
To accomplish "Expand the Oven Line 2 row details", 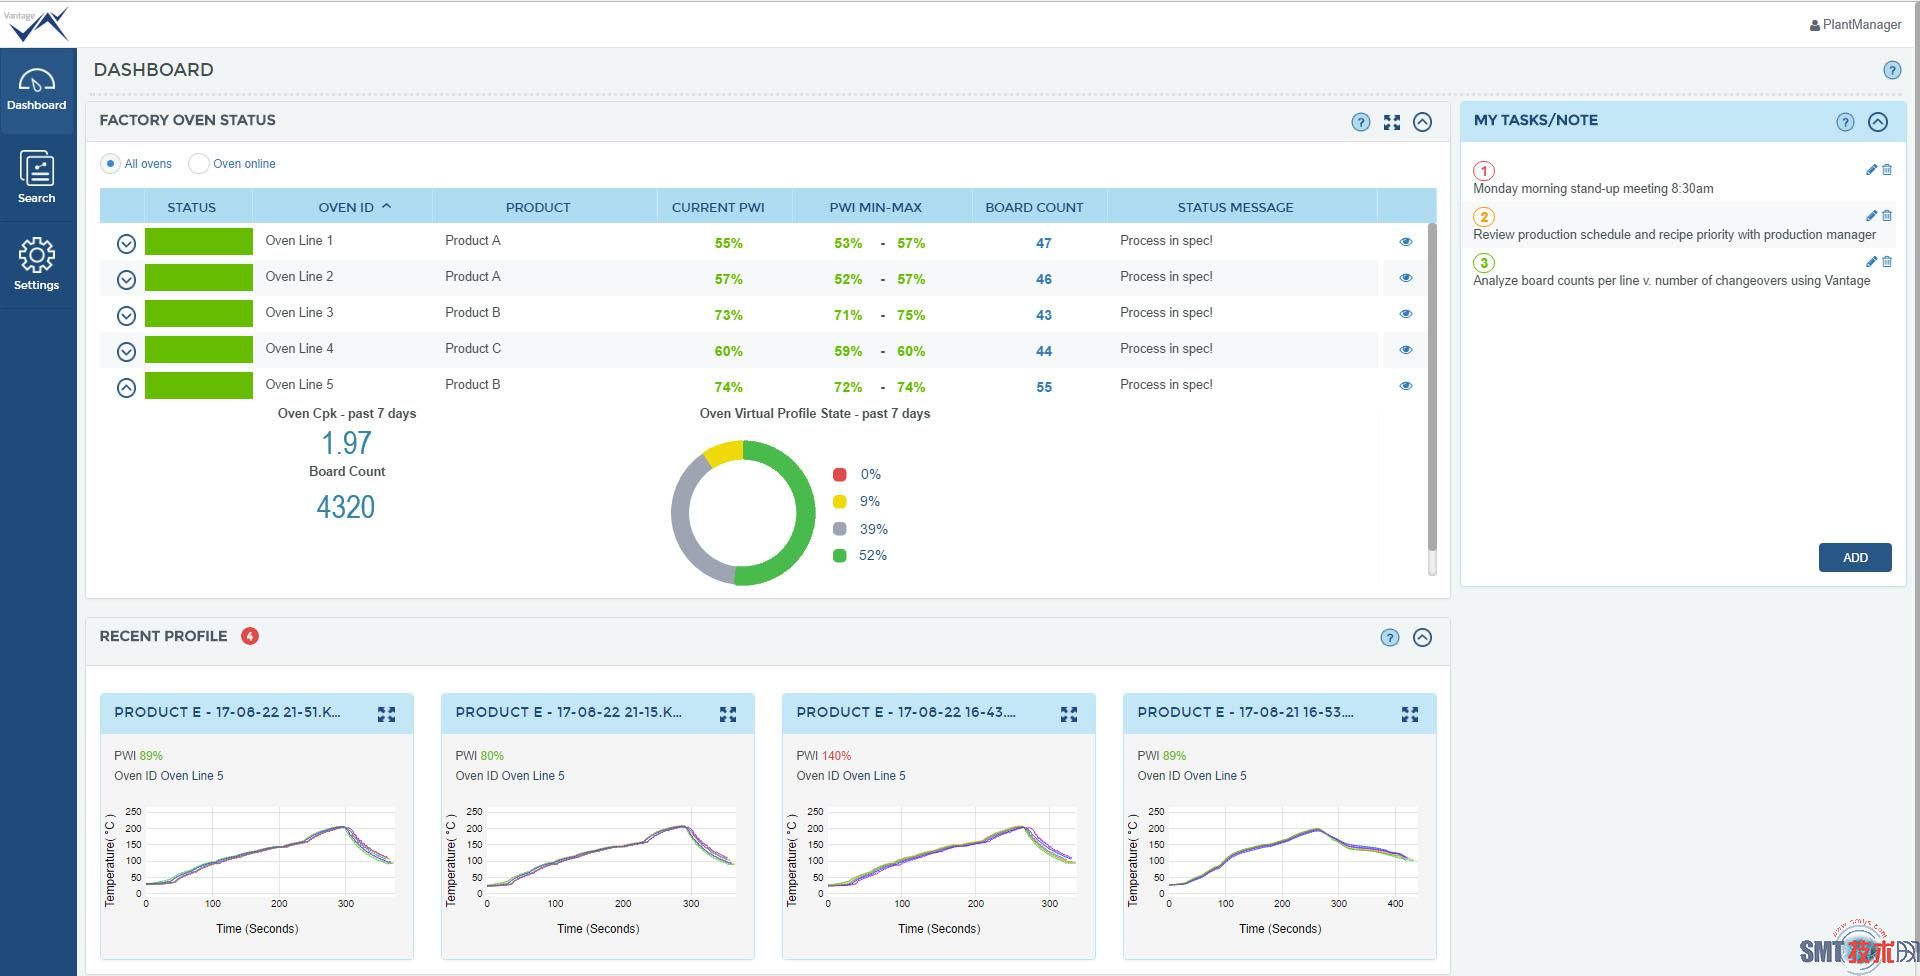I will [x=126, y=280].
